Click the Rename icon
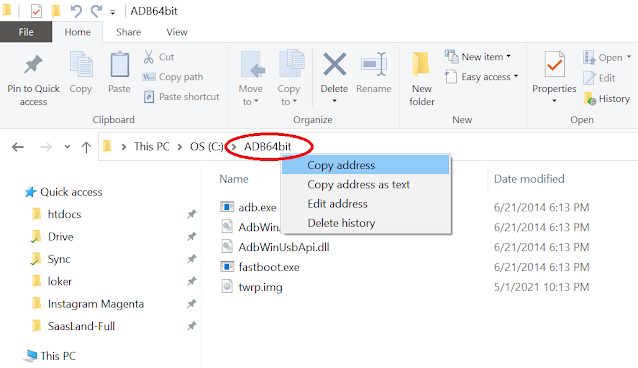 374,64
